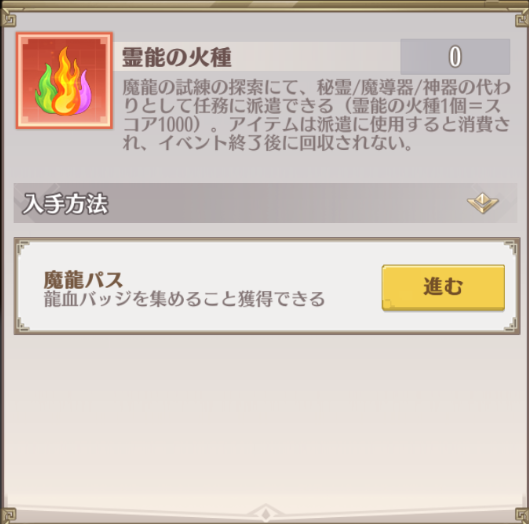Click the 霊能の火種 flame item icon
The image size is (529, 524).
click(64, 80)
